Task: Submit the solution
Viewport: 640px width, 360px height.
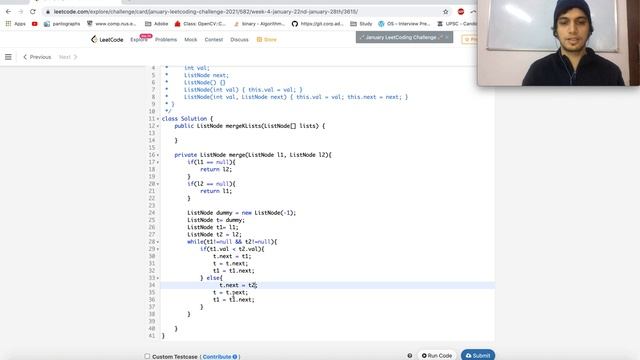Action: click(478, 356)
